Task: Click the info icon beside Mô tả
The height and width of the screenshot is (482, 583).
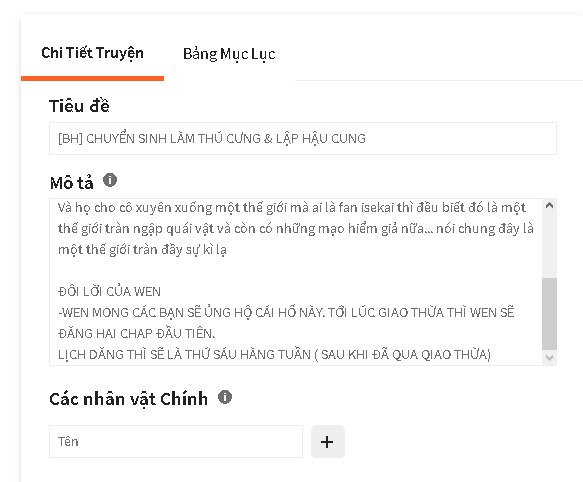Action: coord(110,180)
